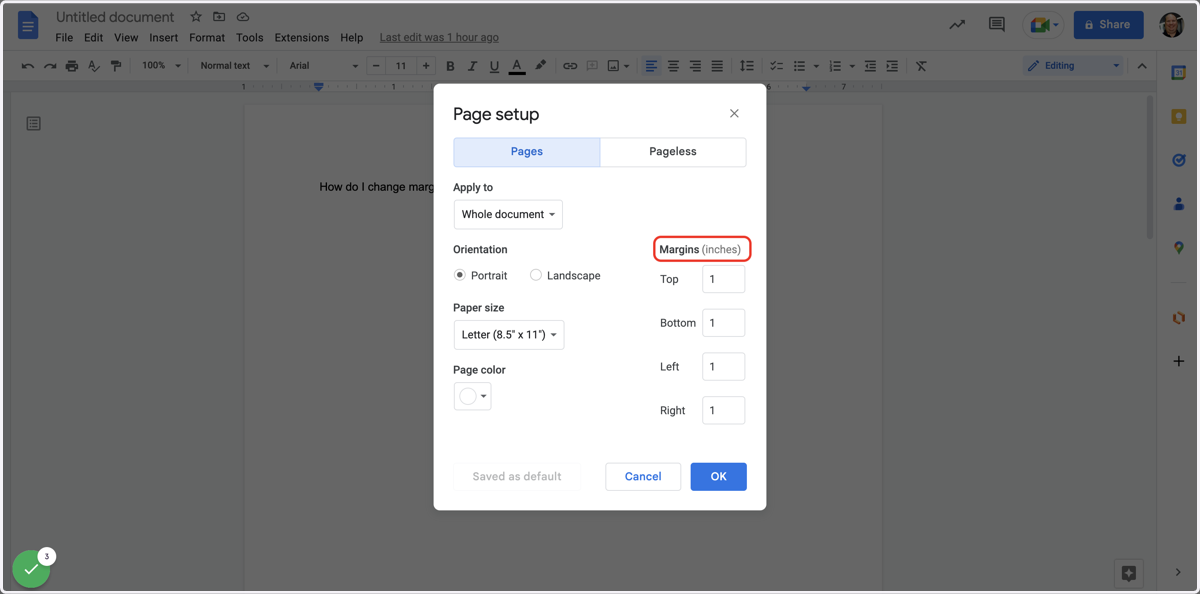
Task: Align text left
Action: pyautogui.click(x=651, y=66)
